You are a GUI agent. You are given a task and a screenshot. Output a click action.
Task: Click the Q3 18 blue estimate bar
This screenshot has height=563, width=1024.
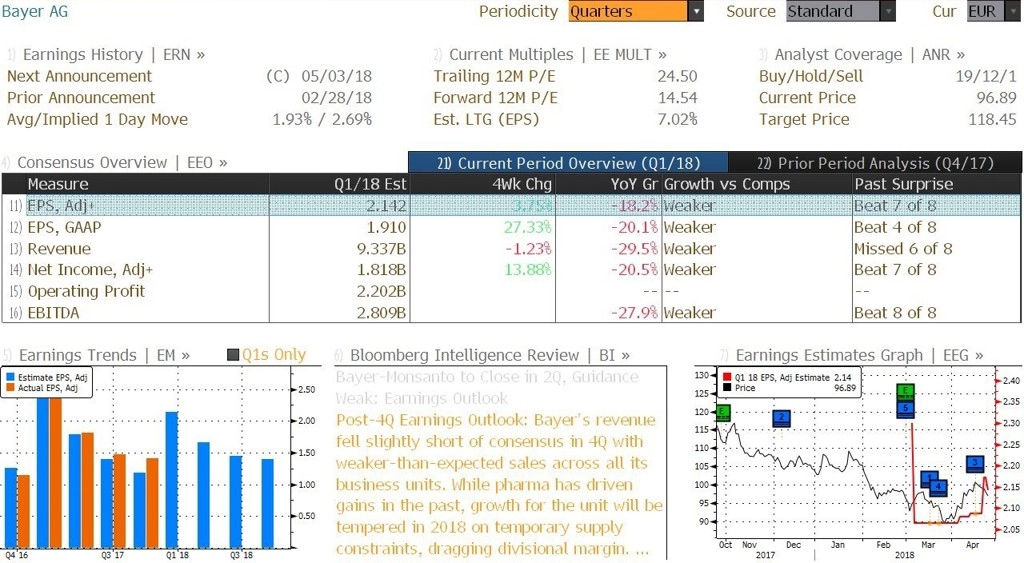click(236, 502)
